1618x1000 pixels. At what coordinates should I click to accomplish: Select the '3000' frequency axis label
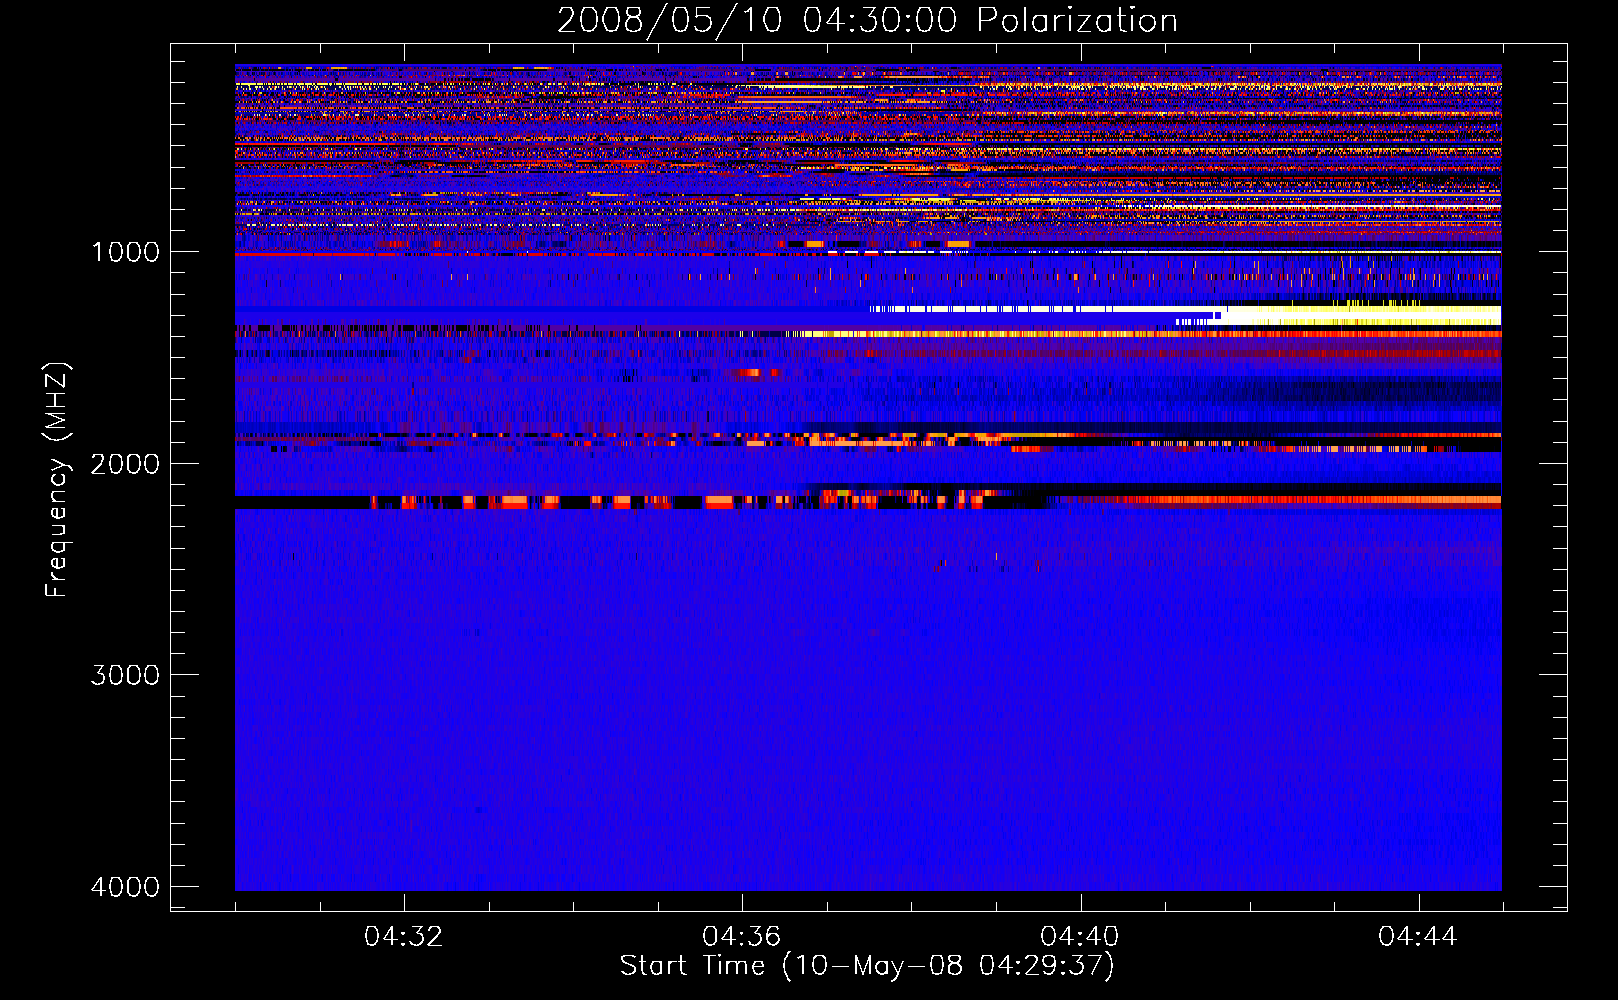[125, 675]
